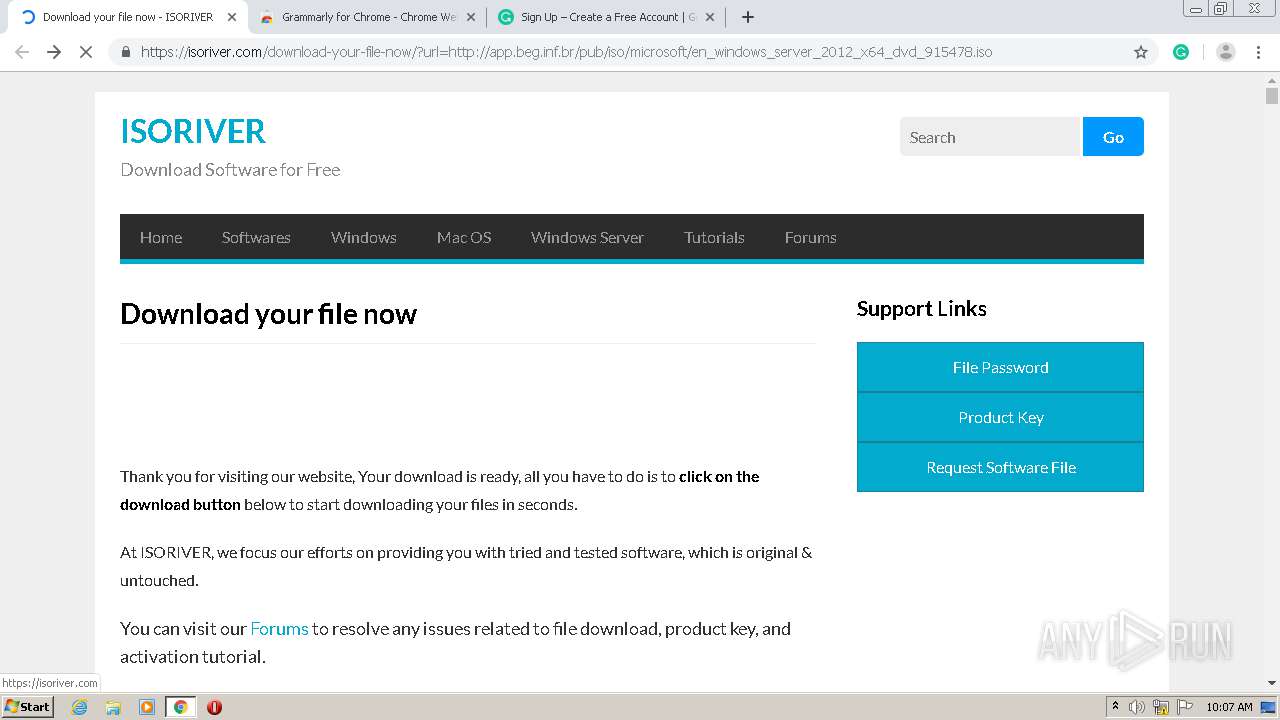The width and height of the screenshot is (1280, 720).
Task: Open a new tab with plus button
Action: pyautogui.click(x=748, y=17)
